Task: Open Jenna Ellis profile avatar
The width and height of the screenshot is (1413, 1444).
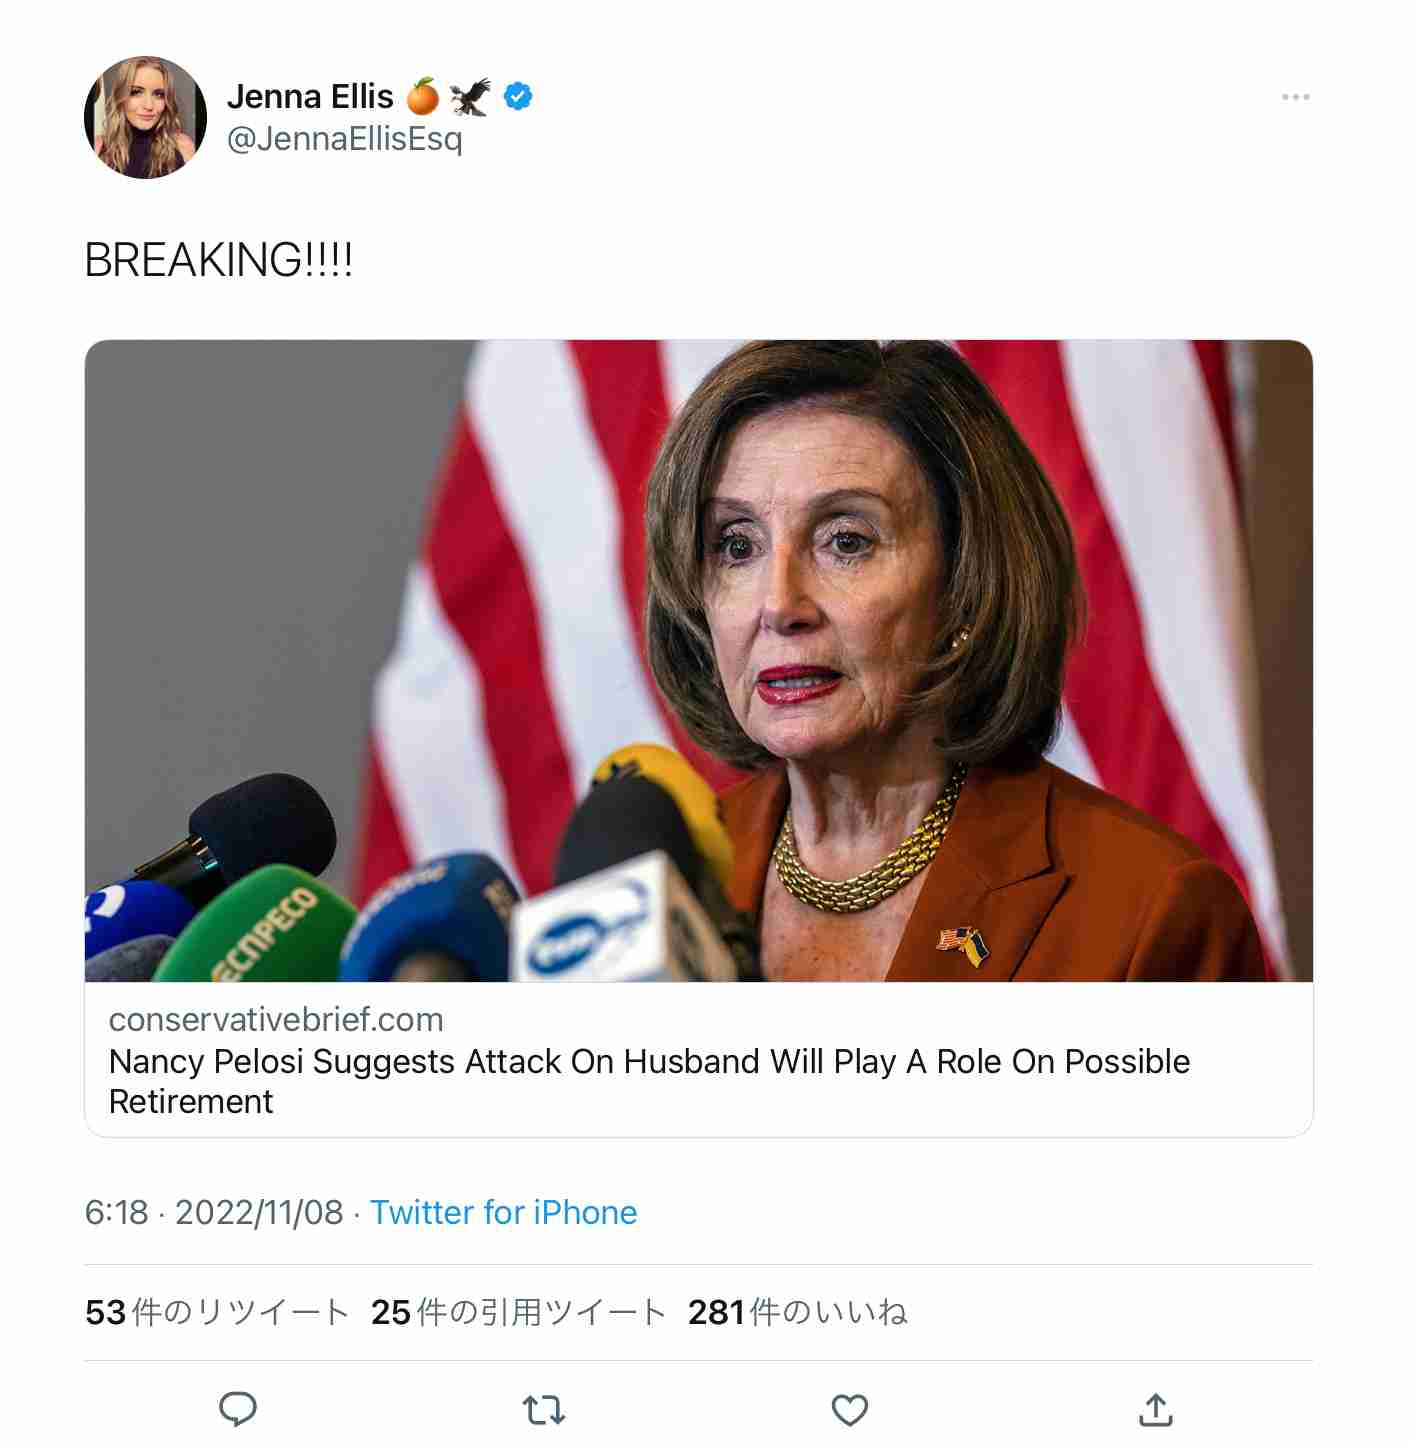Action: point(146,118)
